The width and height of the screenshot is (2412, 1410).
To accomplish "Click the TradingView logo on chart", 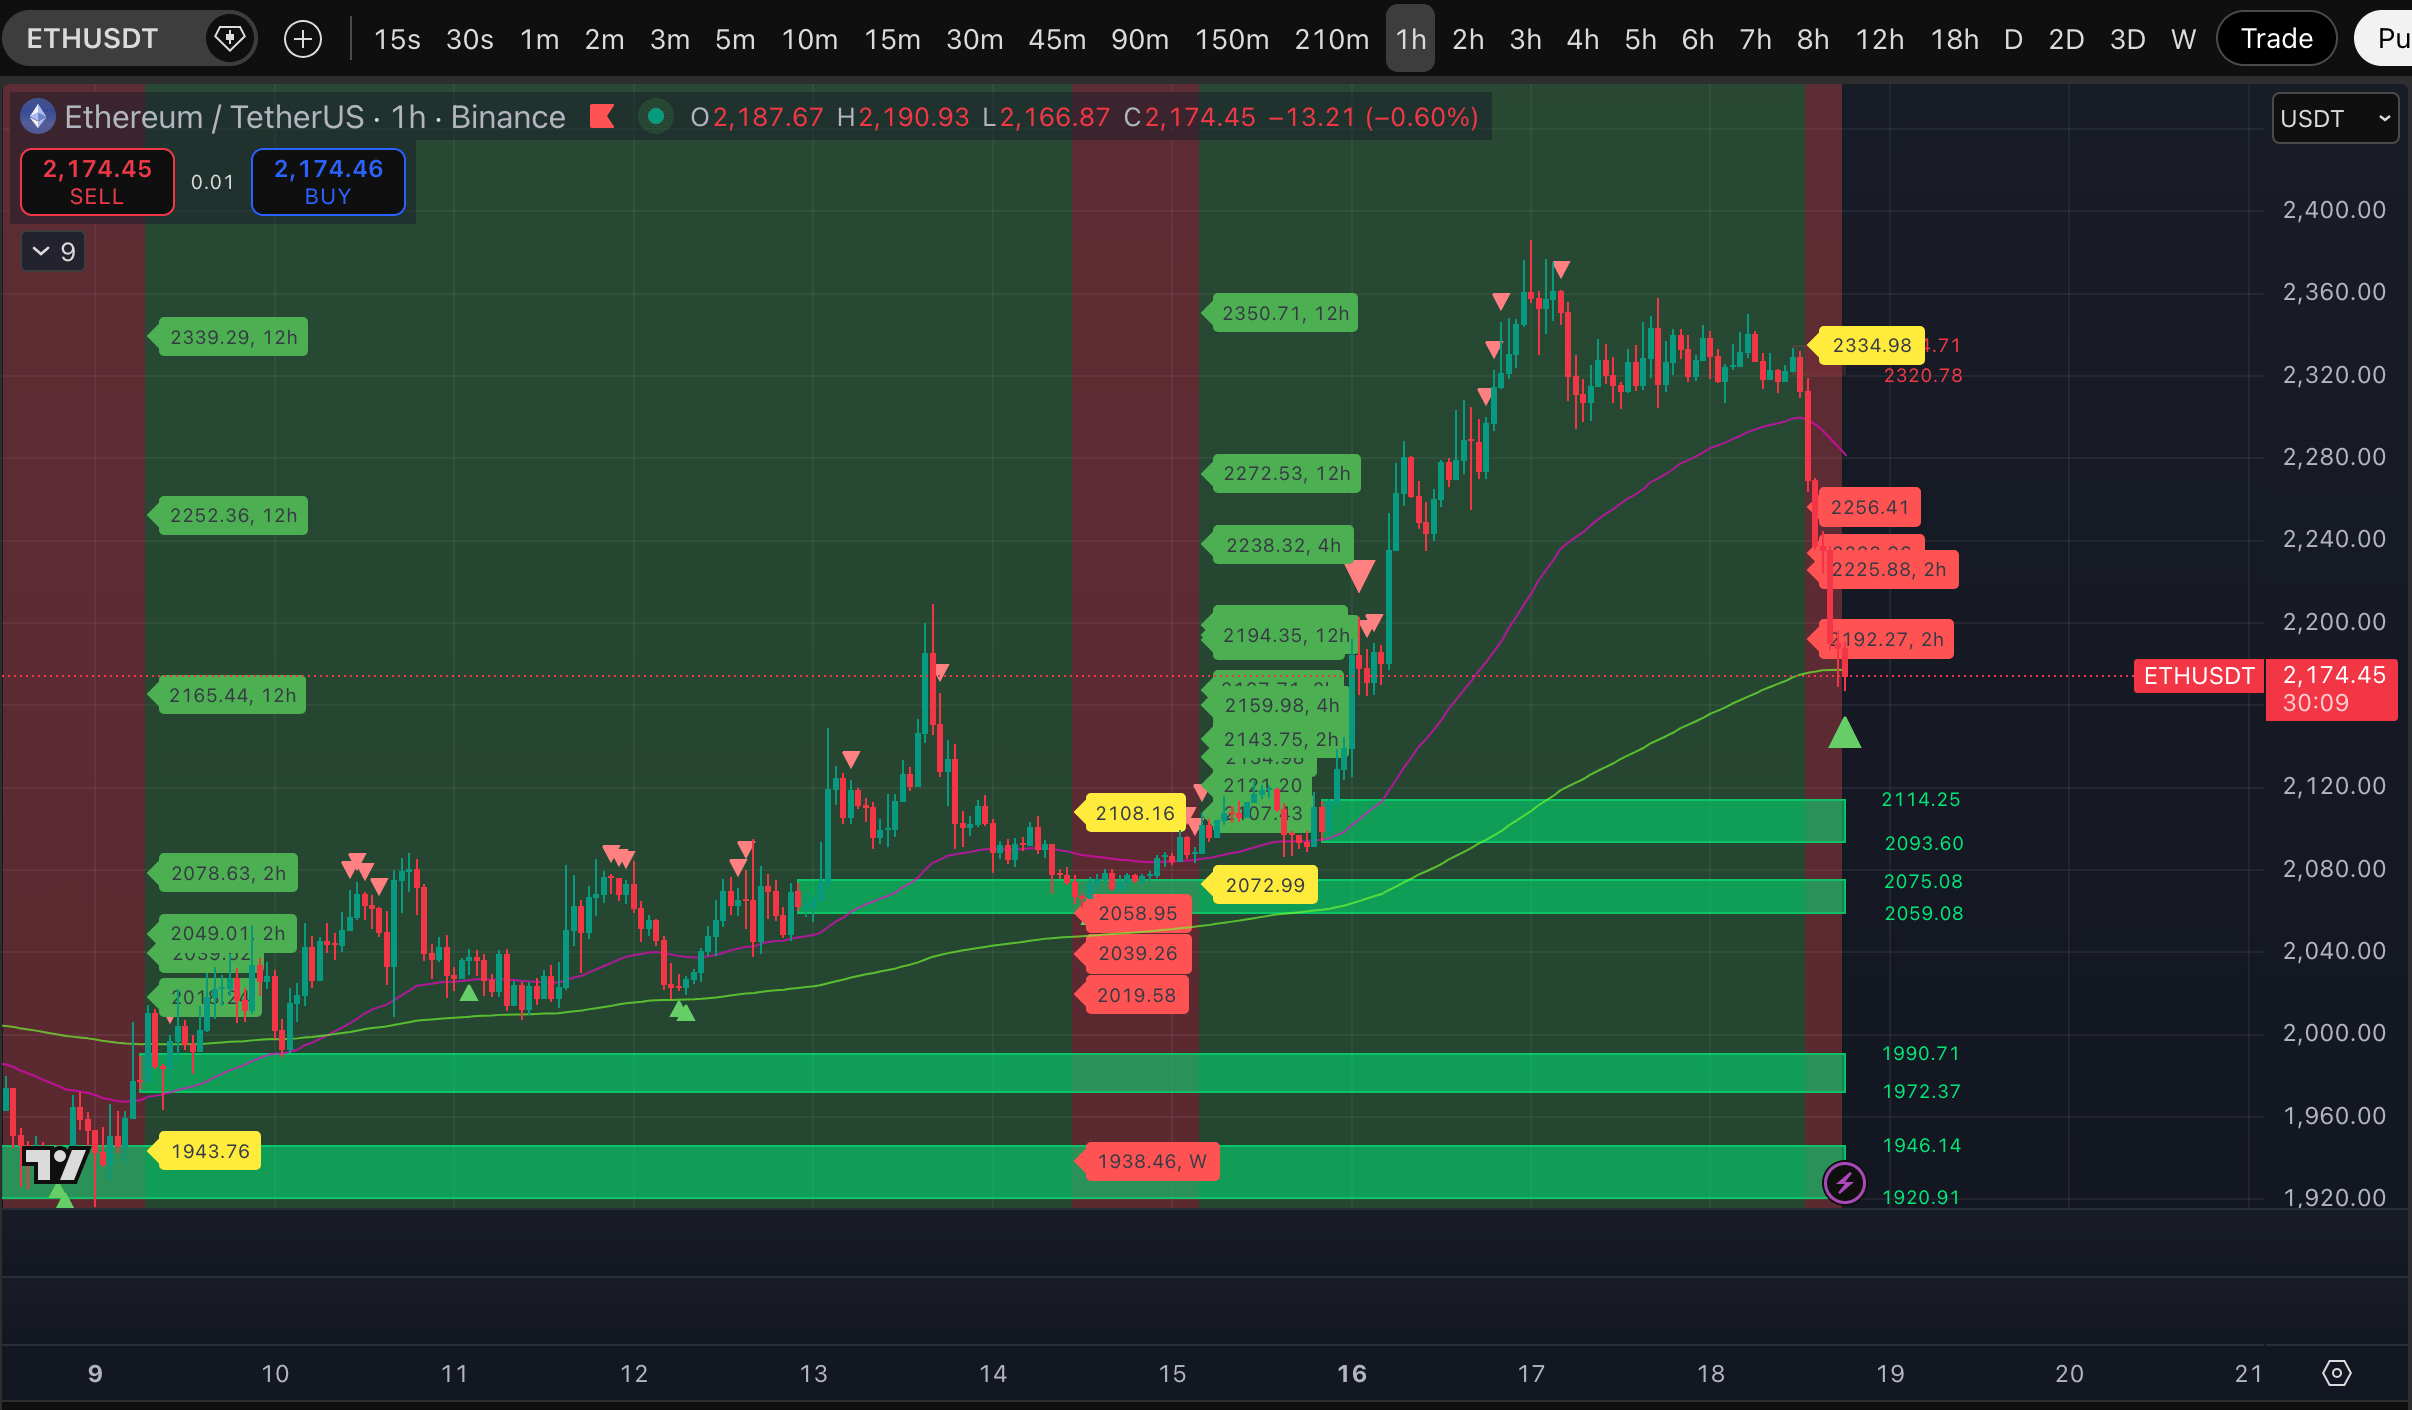I will [56, 1164].
